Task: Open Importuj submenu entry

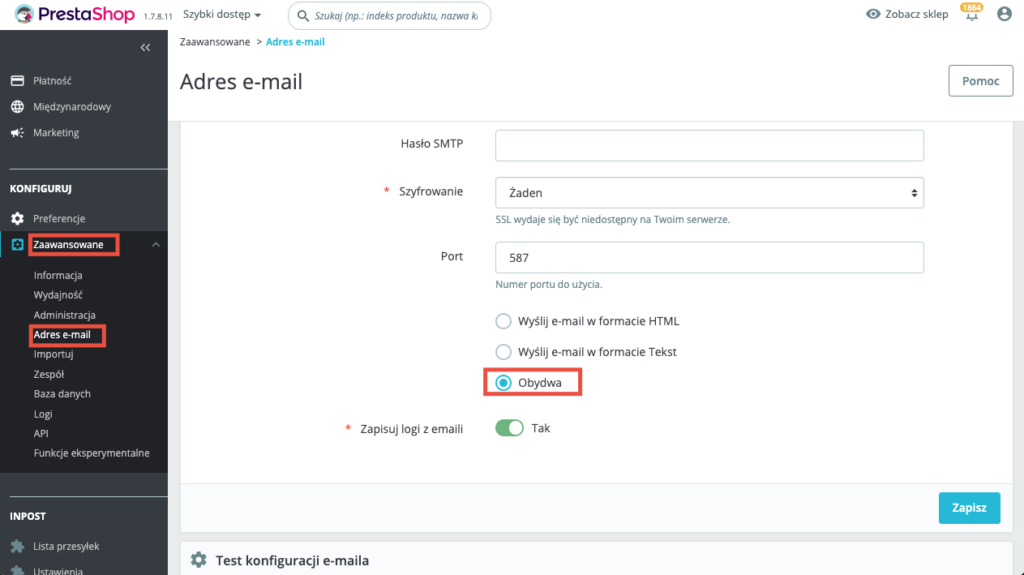Action: click(x=54, y=354)
